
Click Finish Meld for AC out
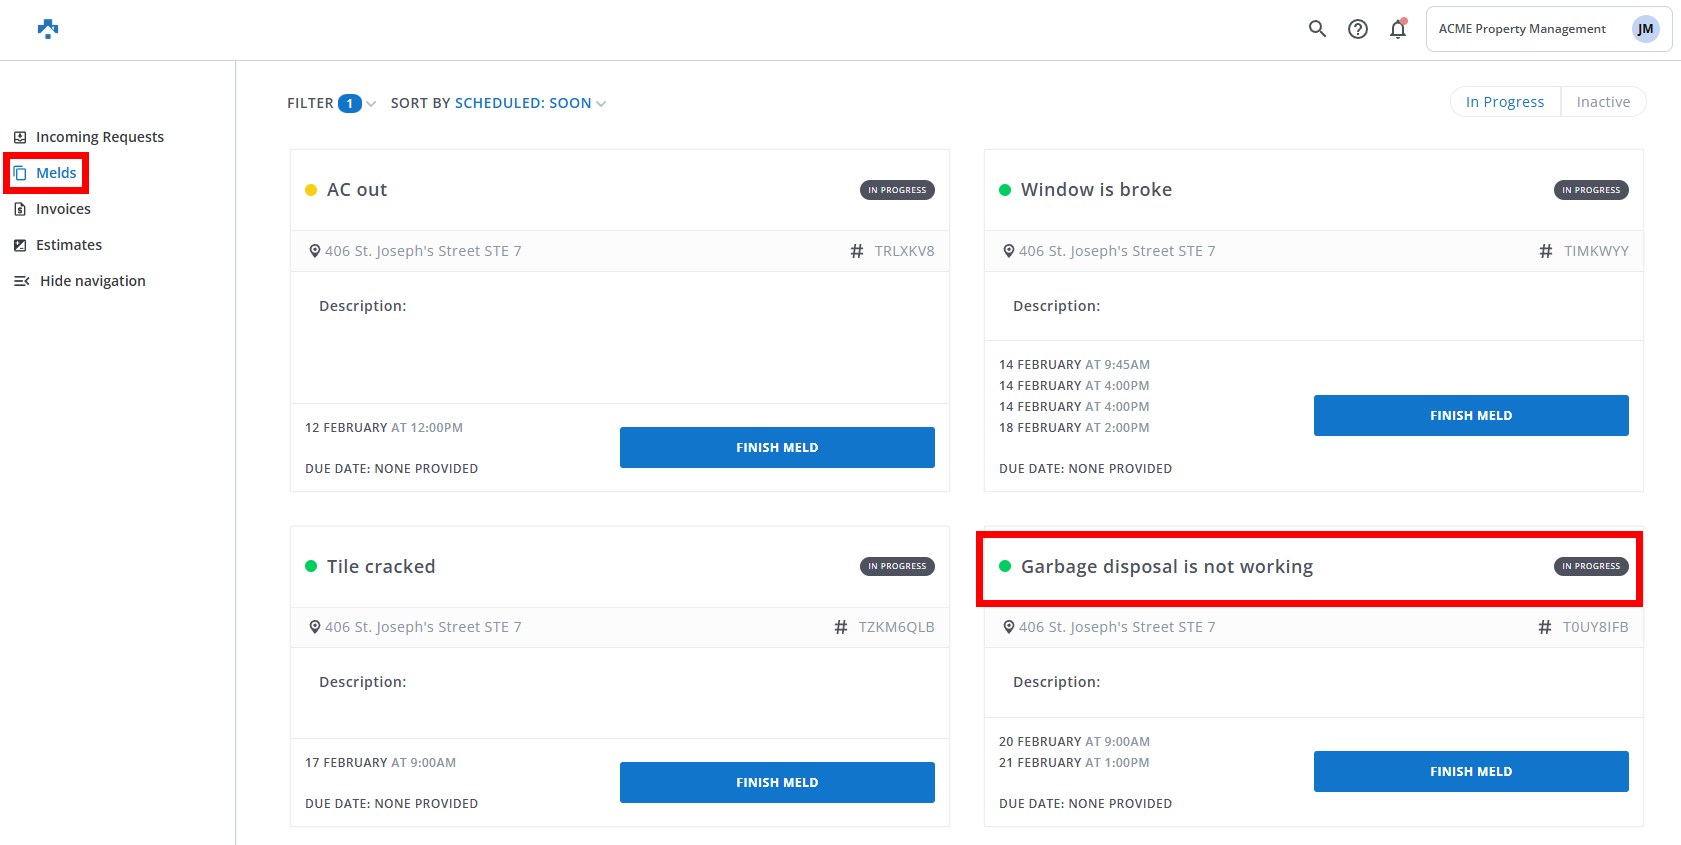click(x=776, y=447)
